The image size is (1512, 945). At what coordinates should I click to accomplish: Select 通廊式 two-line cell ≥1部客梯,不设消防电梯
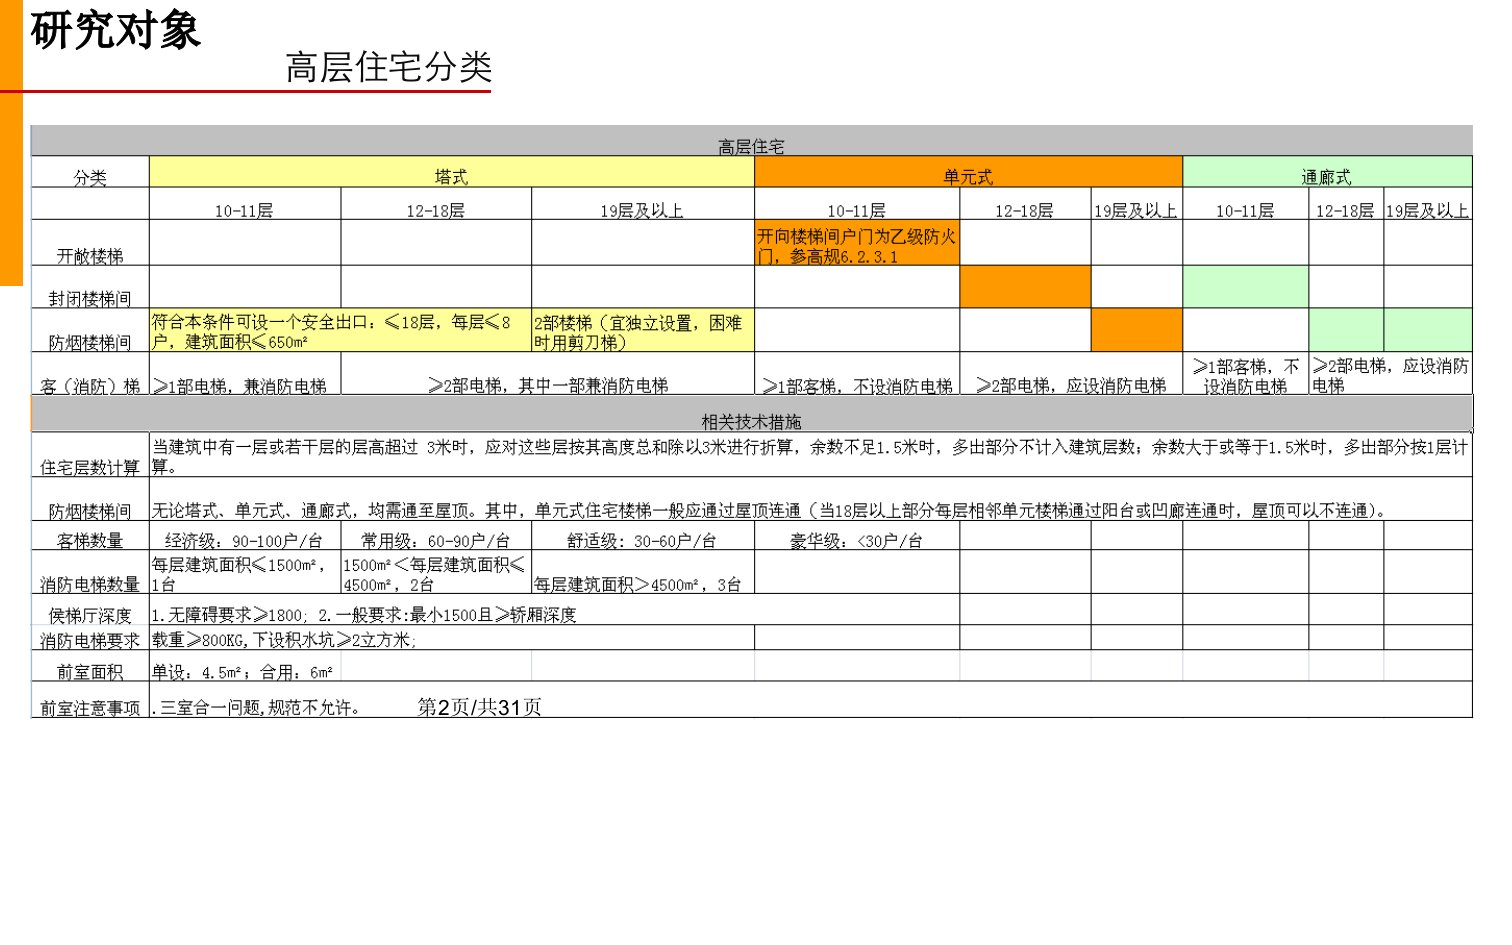tap(1245, 375)
